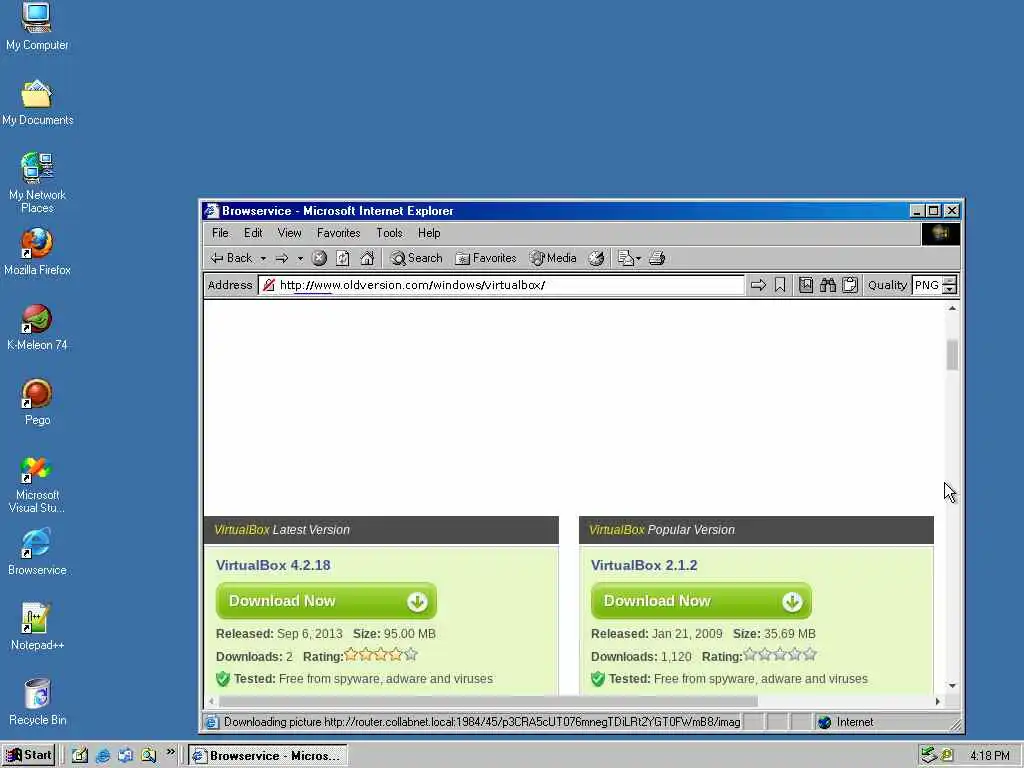1024x768 pixels.
Task: Click the Home icon in toolbar
Action: click(367, 258)
